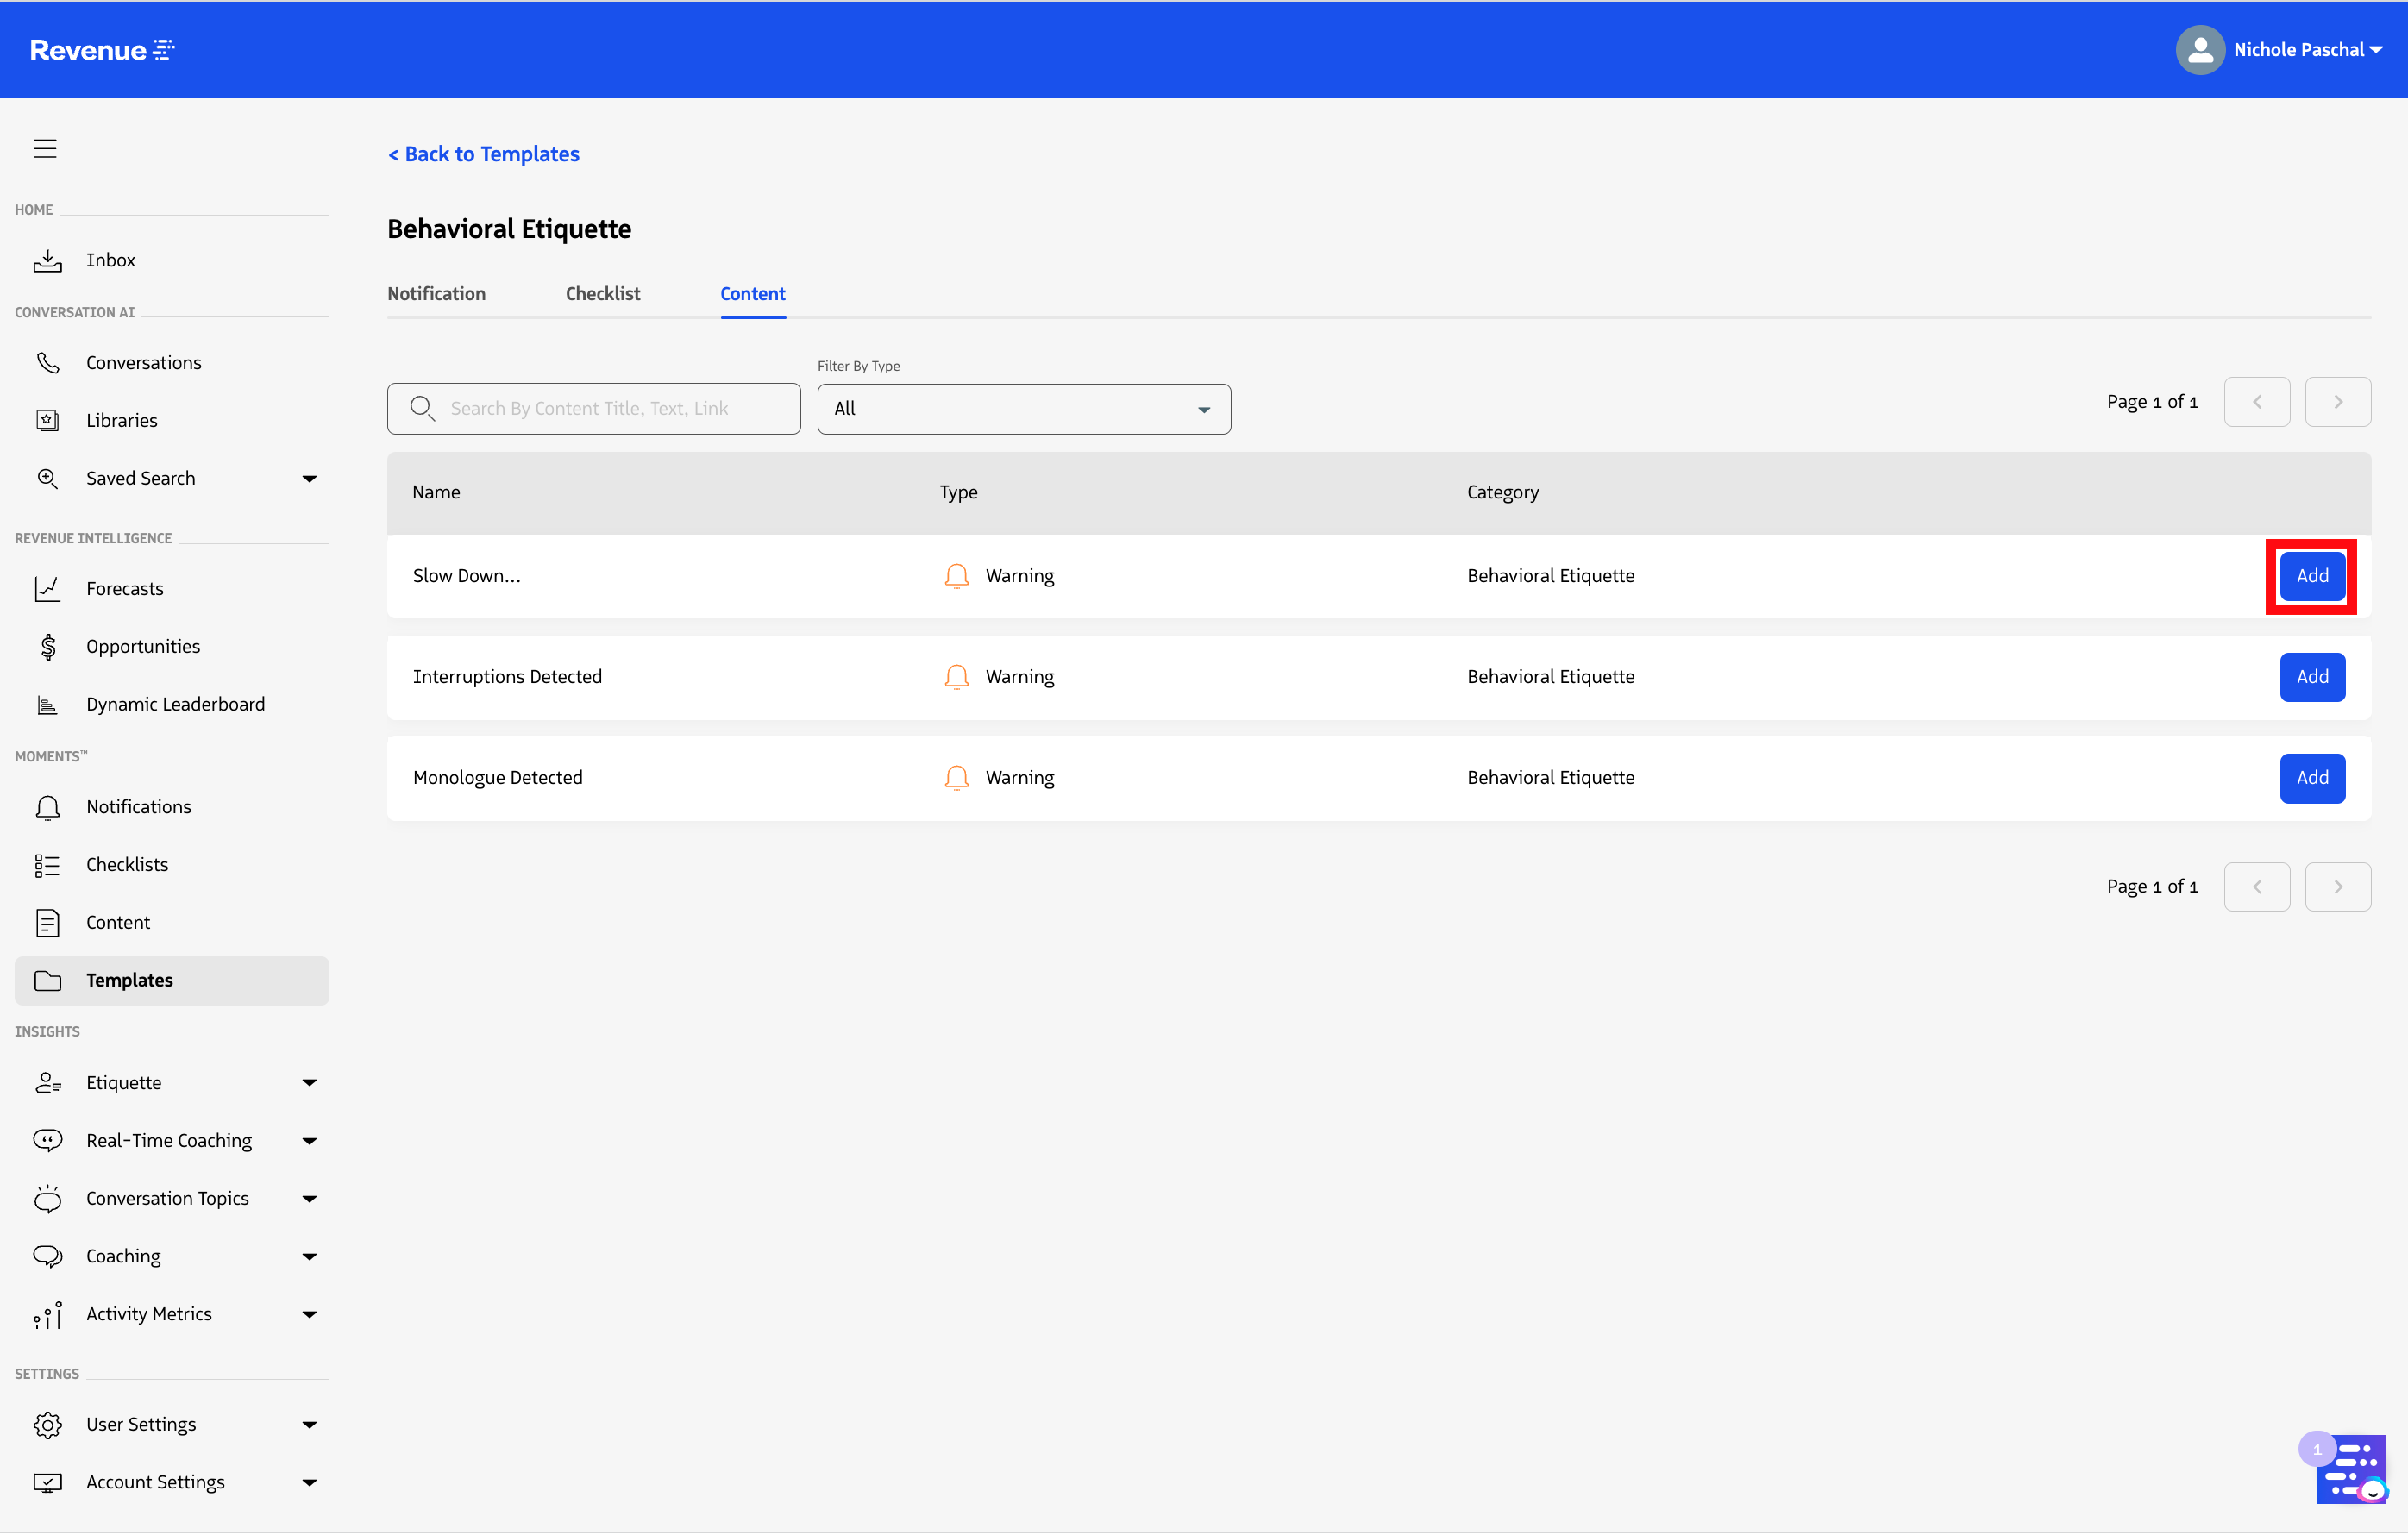The width and height of the screenshot is (2408, 1535).
Task: Click the Templates folder icon
Action: (x=48, y=981)
